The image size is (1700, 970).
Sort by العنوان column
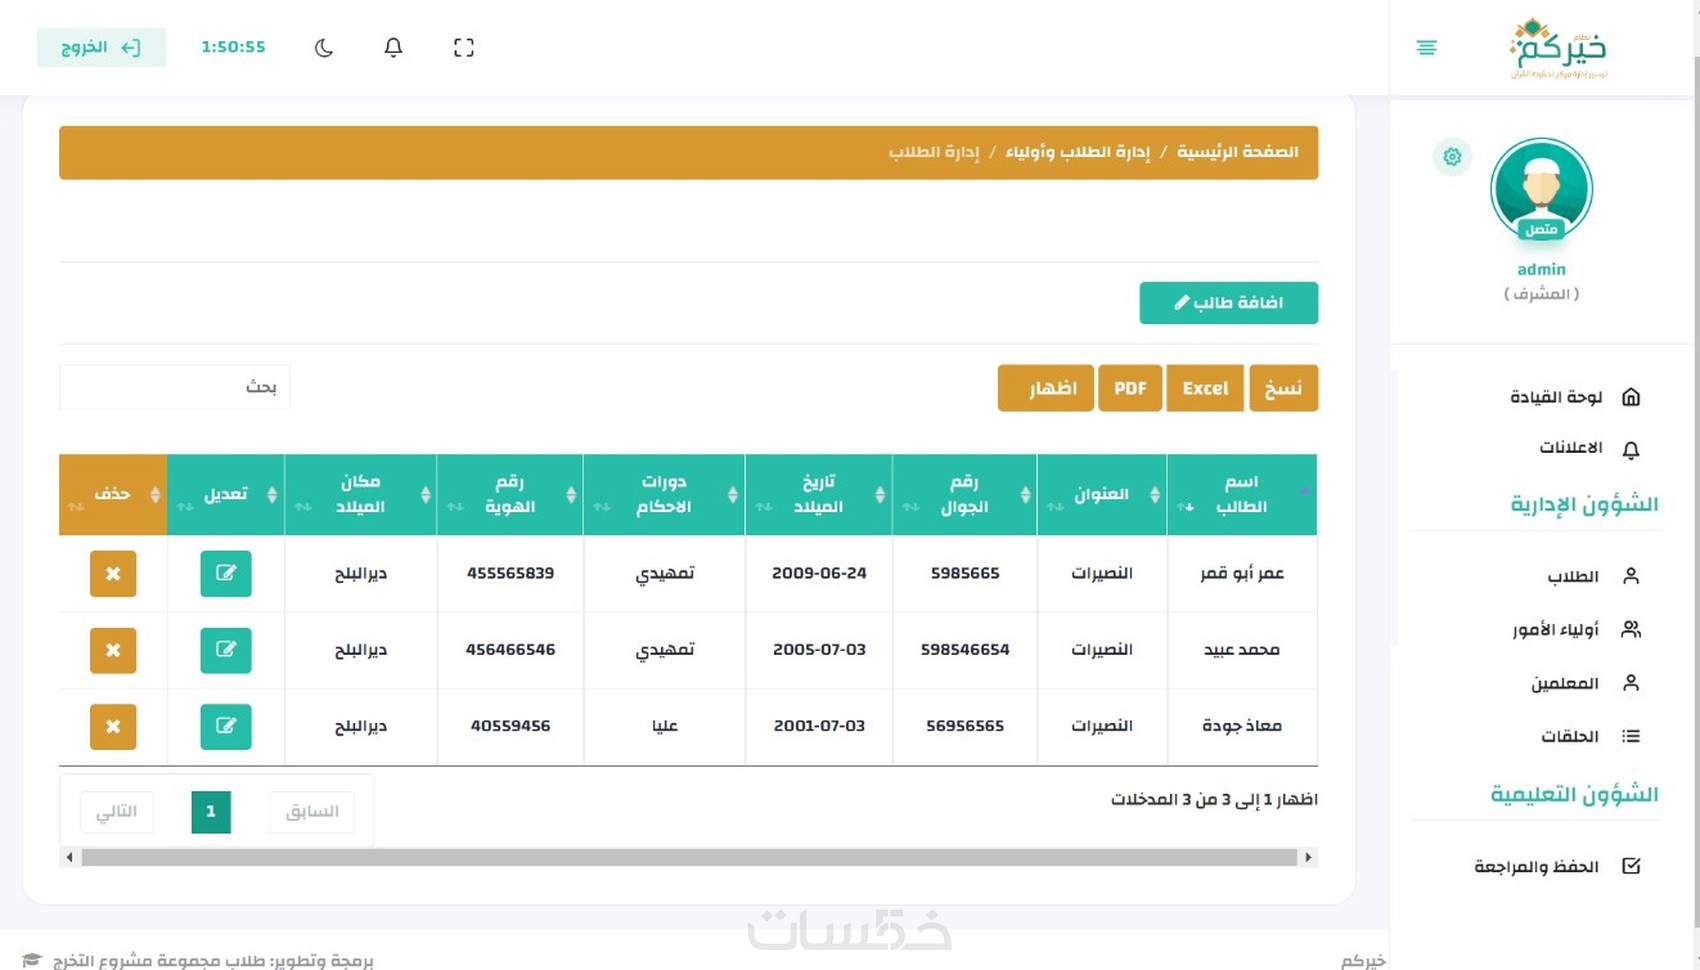[1102, 494]
